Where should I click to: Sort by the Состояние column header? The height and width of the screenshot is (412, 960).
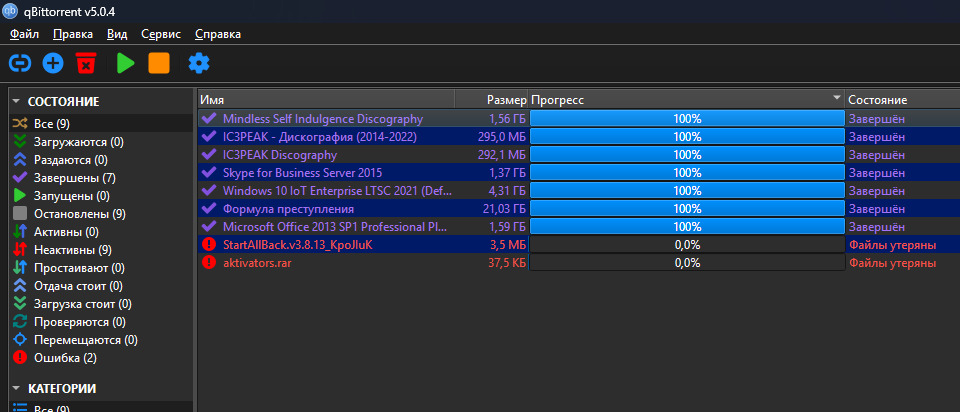tap(902, 99)
